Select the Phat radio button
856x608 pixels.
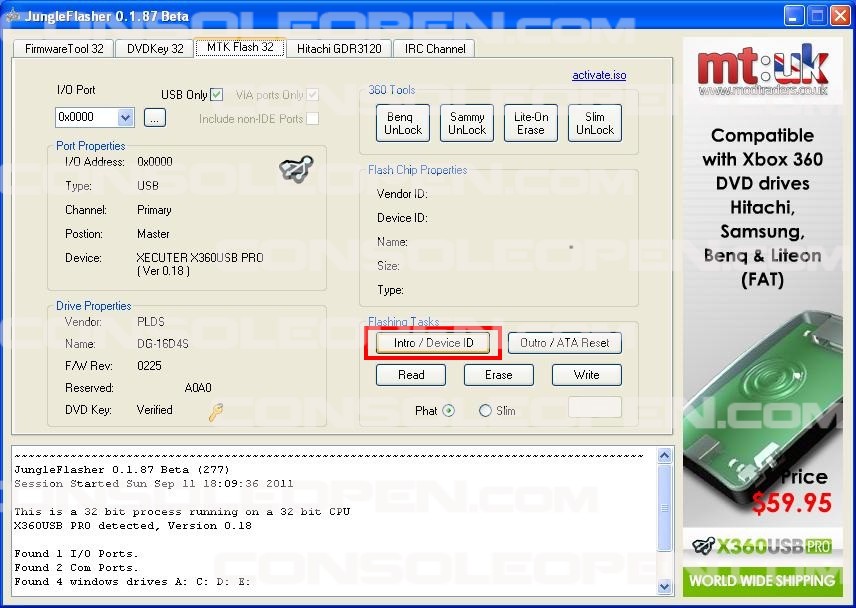pyautogui.click(x=448, y=410)
